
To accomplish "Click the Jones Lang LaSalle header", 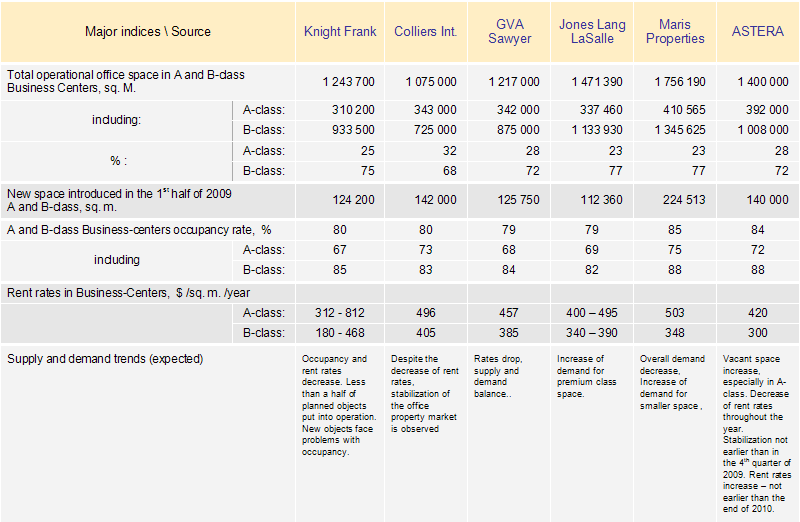I will coord(592,32).
